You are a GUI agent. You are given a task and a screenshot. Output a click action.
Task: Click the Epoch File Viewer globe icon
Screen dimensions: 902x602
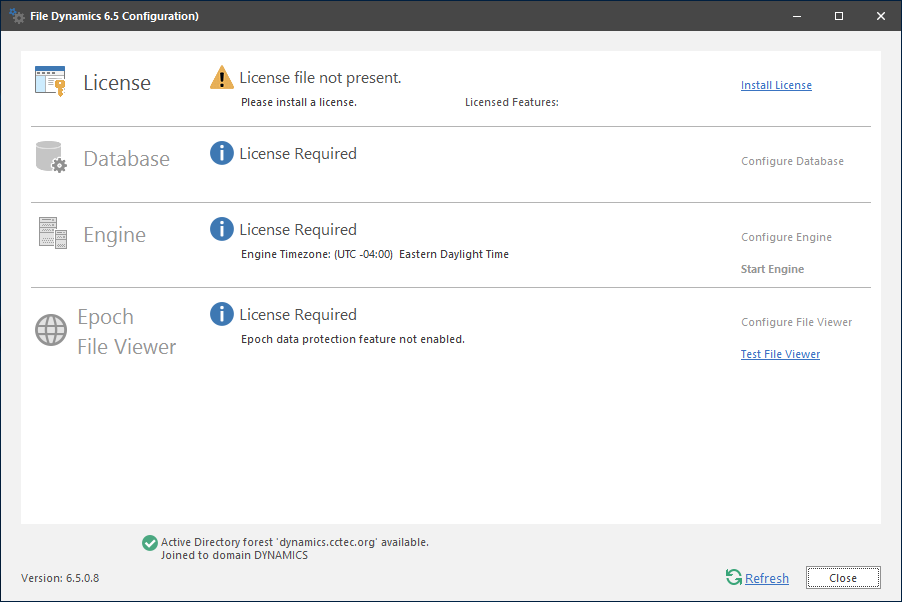51,330
